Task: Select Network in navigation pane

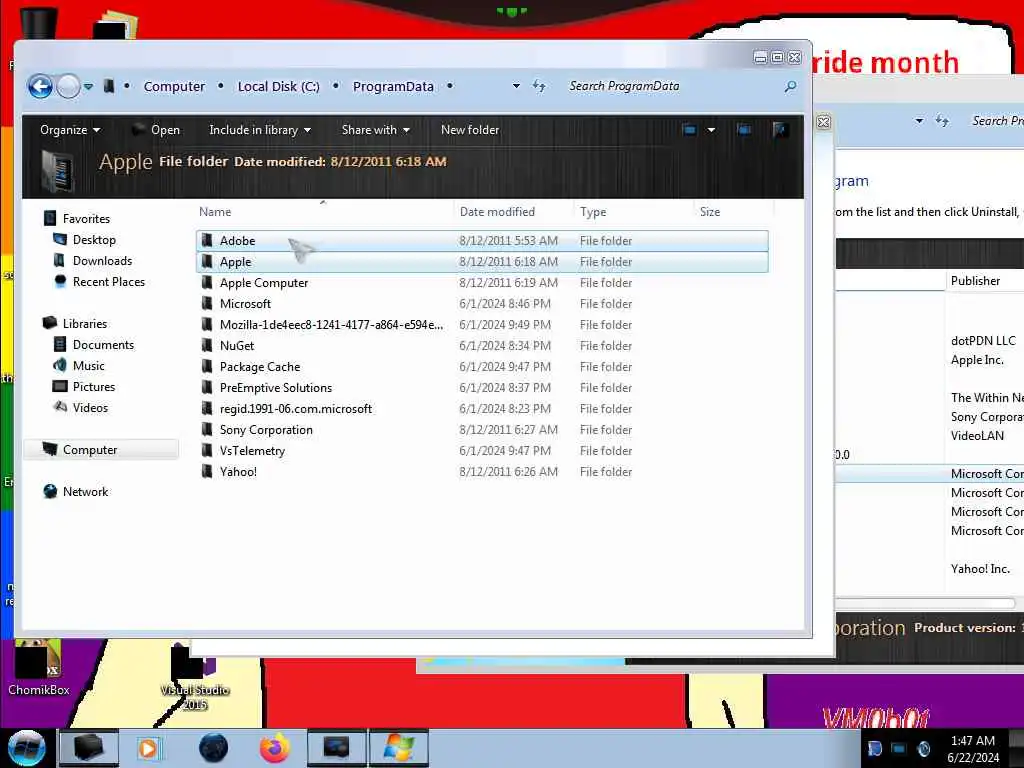Action: pyautogui.click(x=76, y=491)
